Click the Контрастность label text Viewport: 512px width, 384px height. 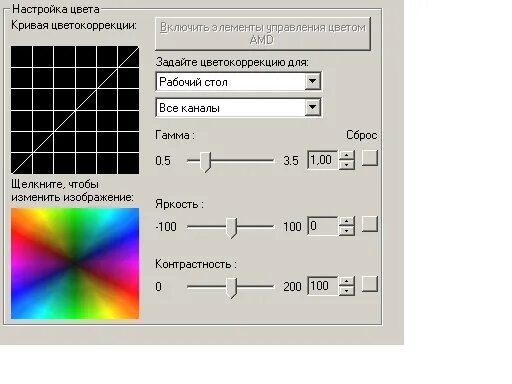tap(196, 264)
